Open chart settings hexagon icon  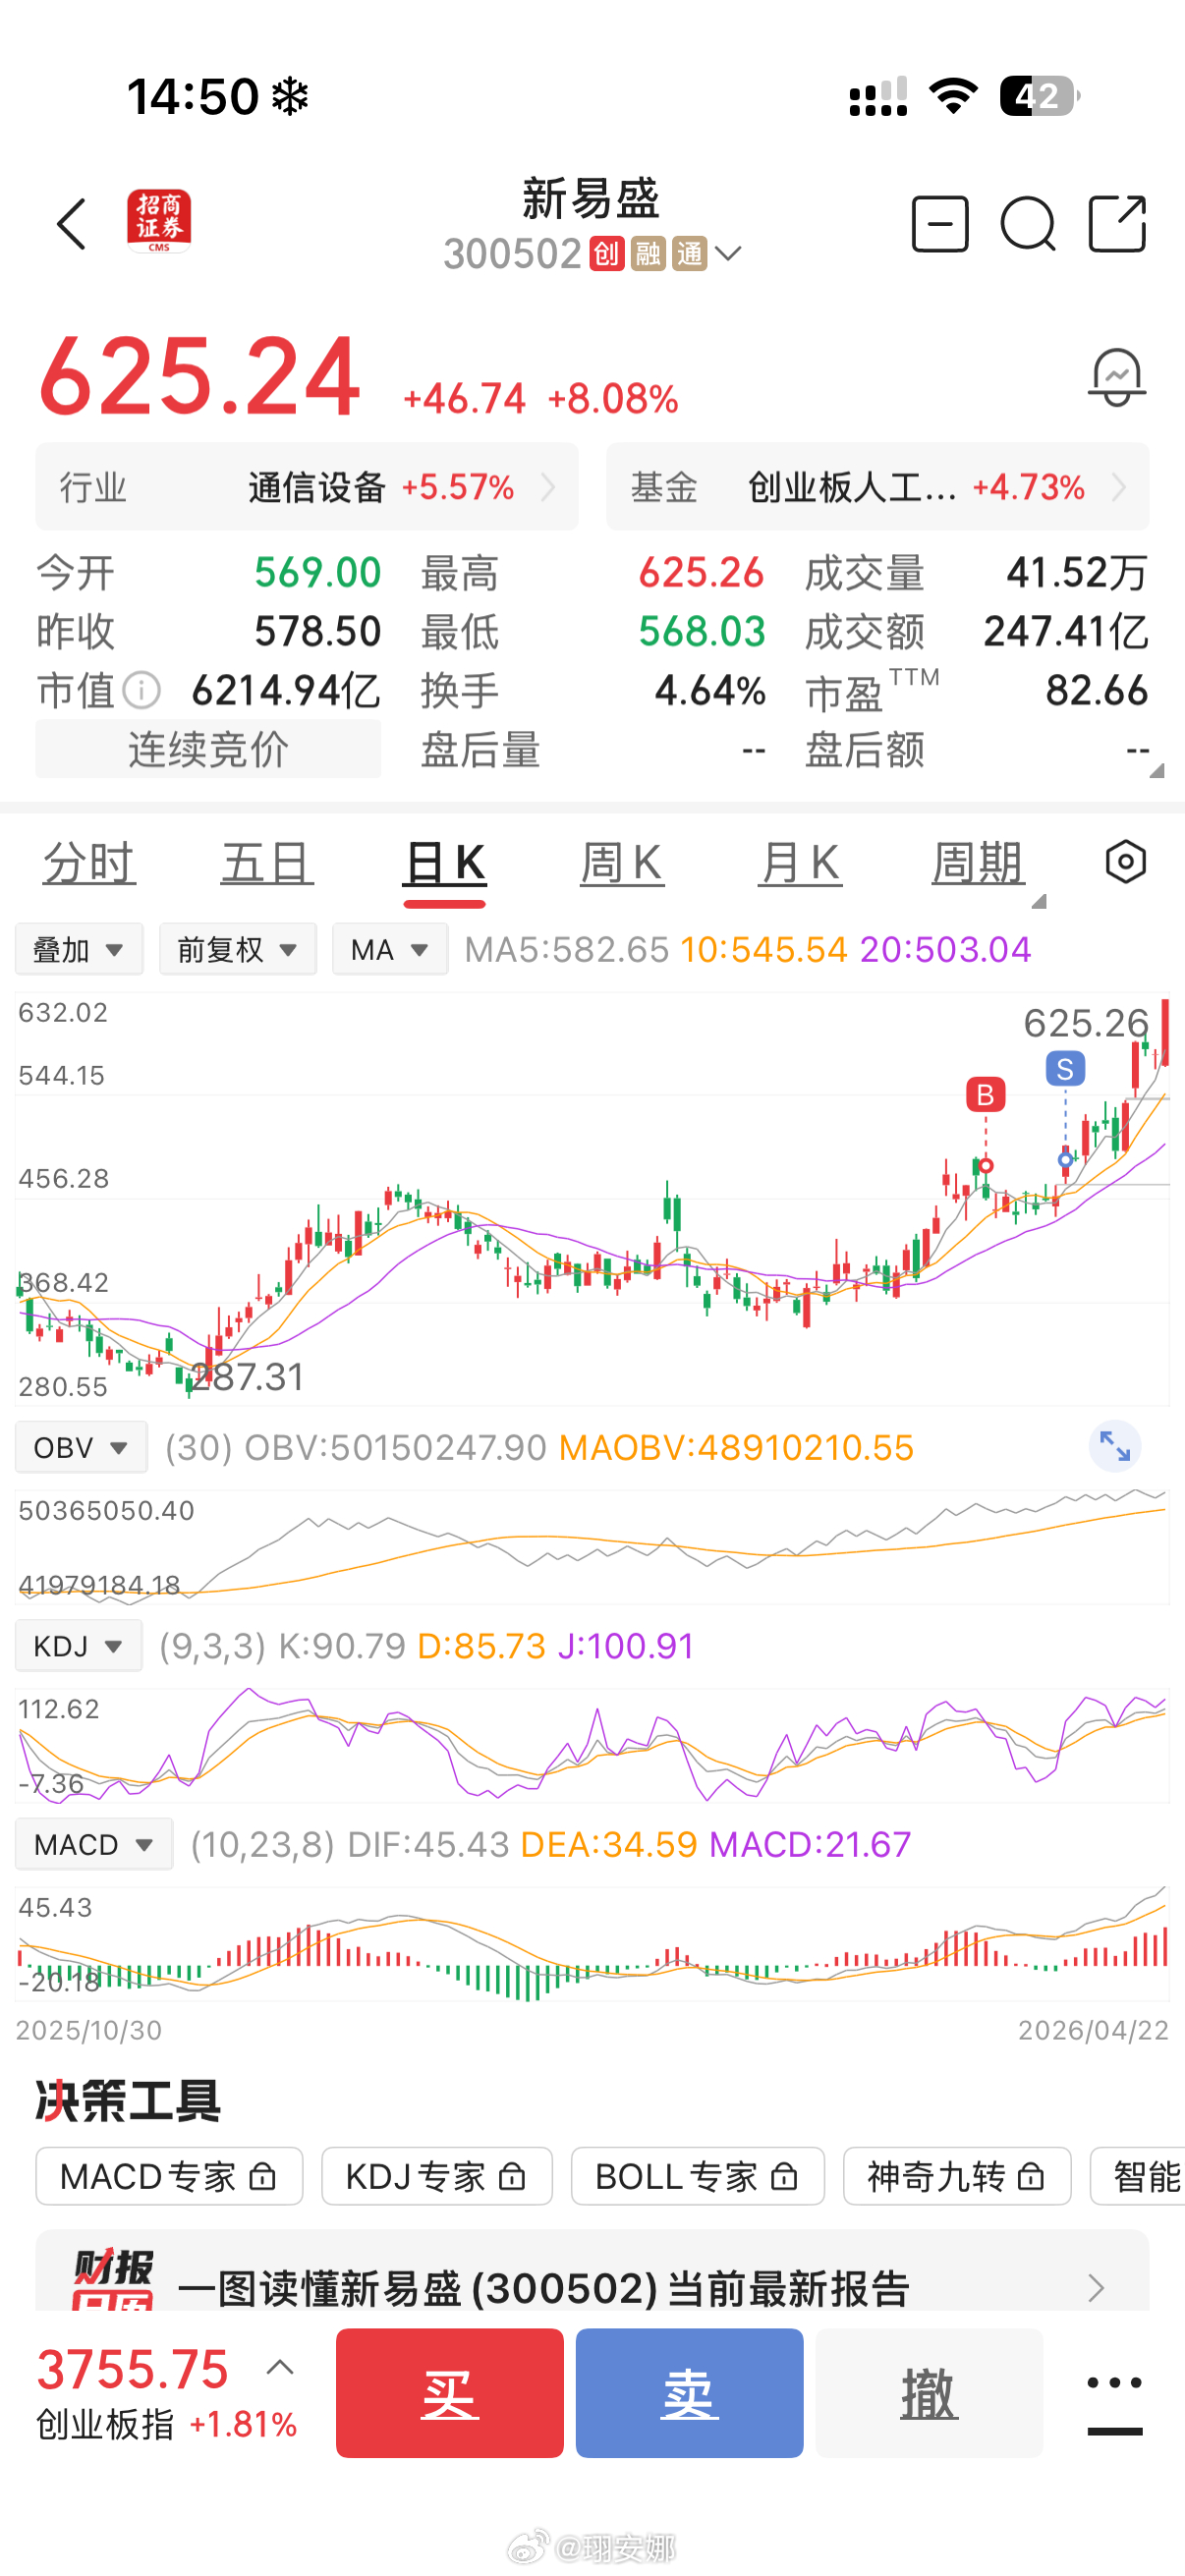1125,862
